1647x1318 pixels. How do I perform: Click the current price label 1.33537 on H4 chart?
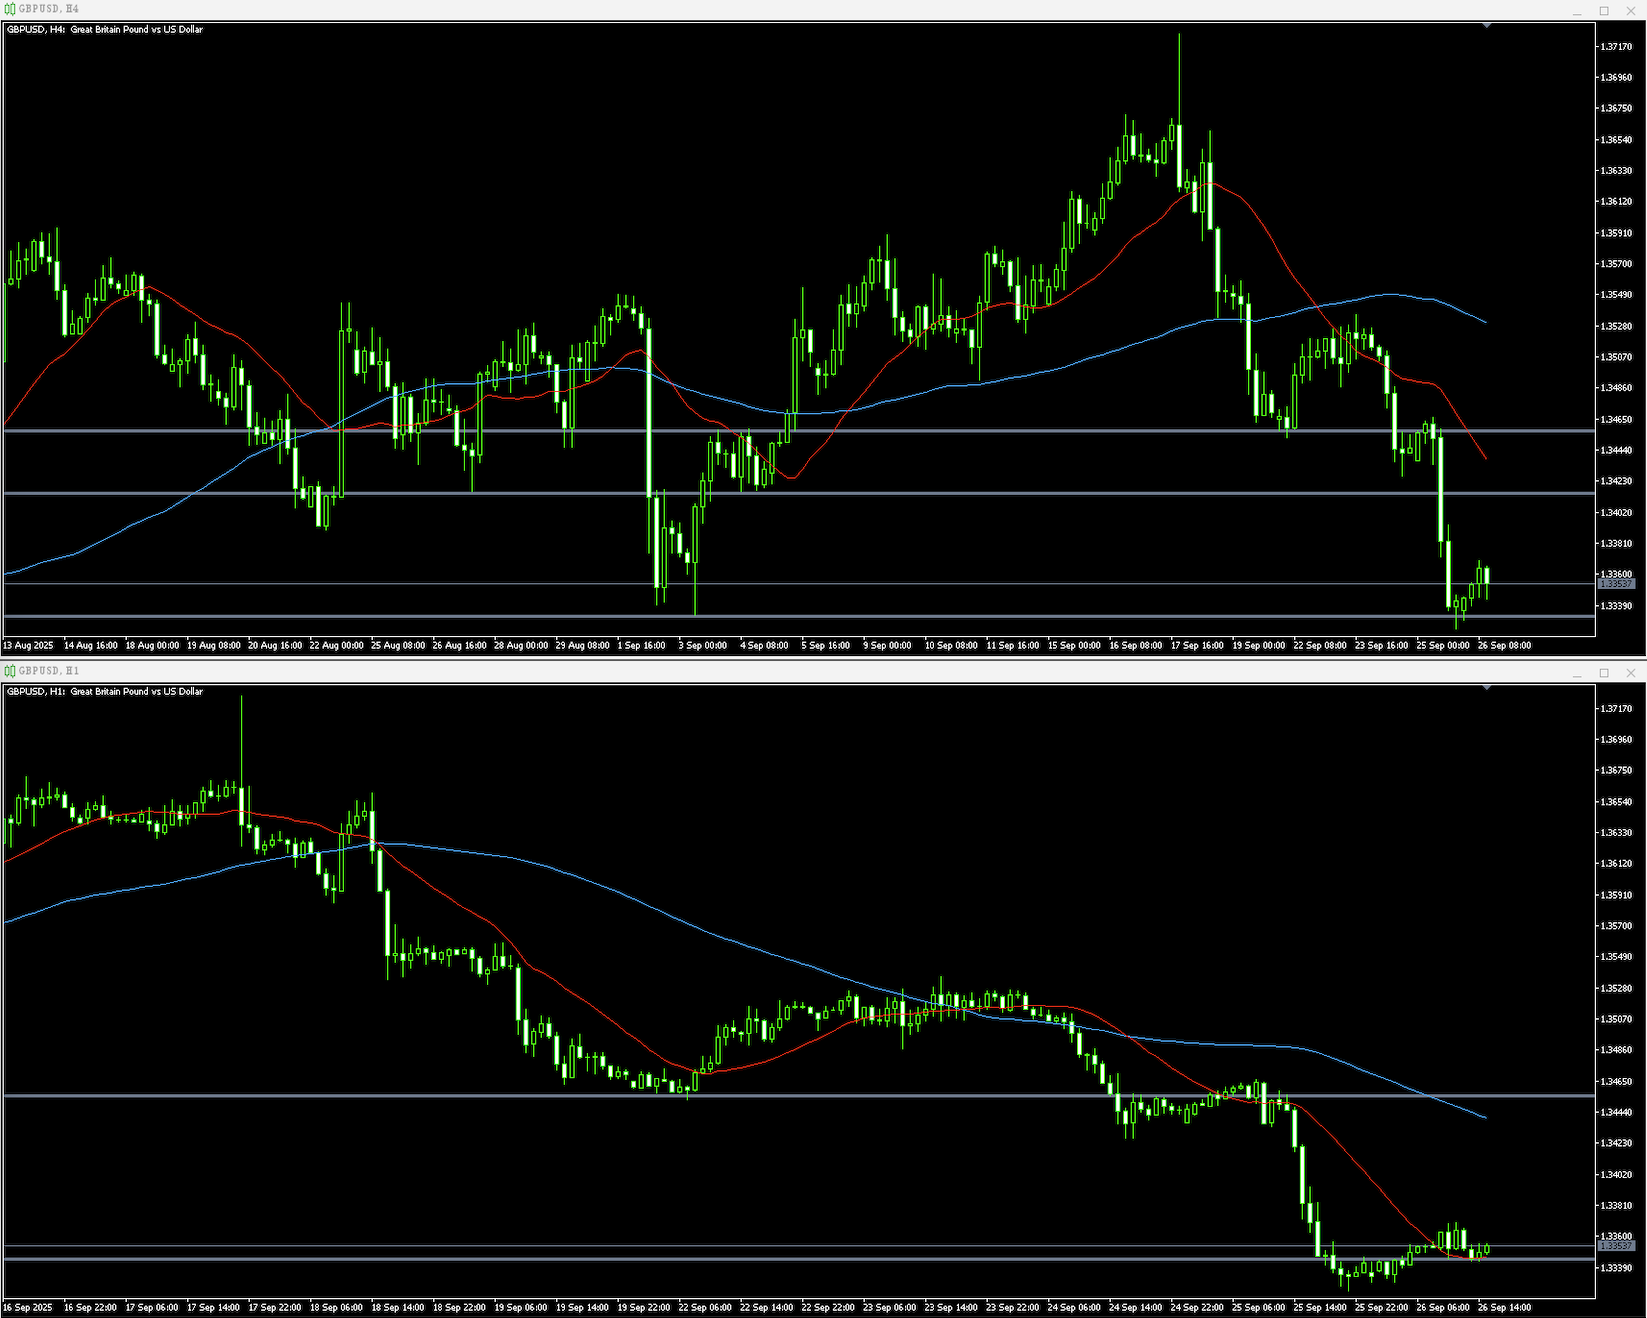click(1616, 584)
